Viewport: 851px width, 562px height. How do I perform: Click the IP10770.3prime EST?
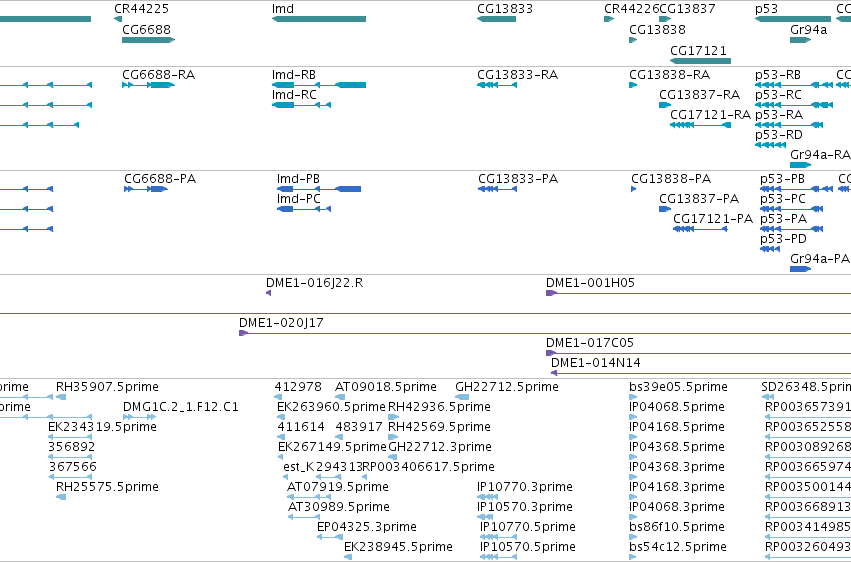point(487,497)
